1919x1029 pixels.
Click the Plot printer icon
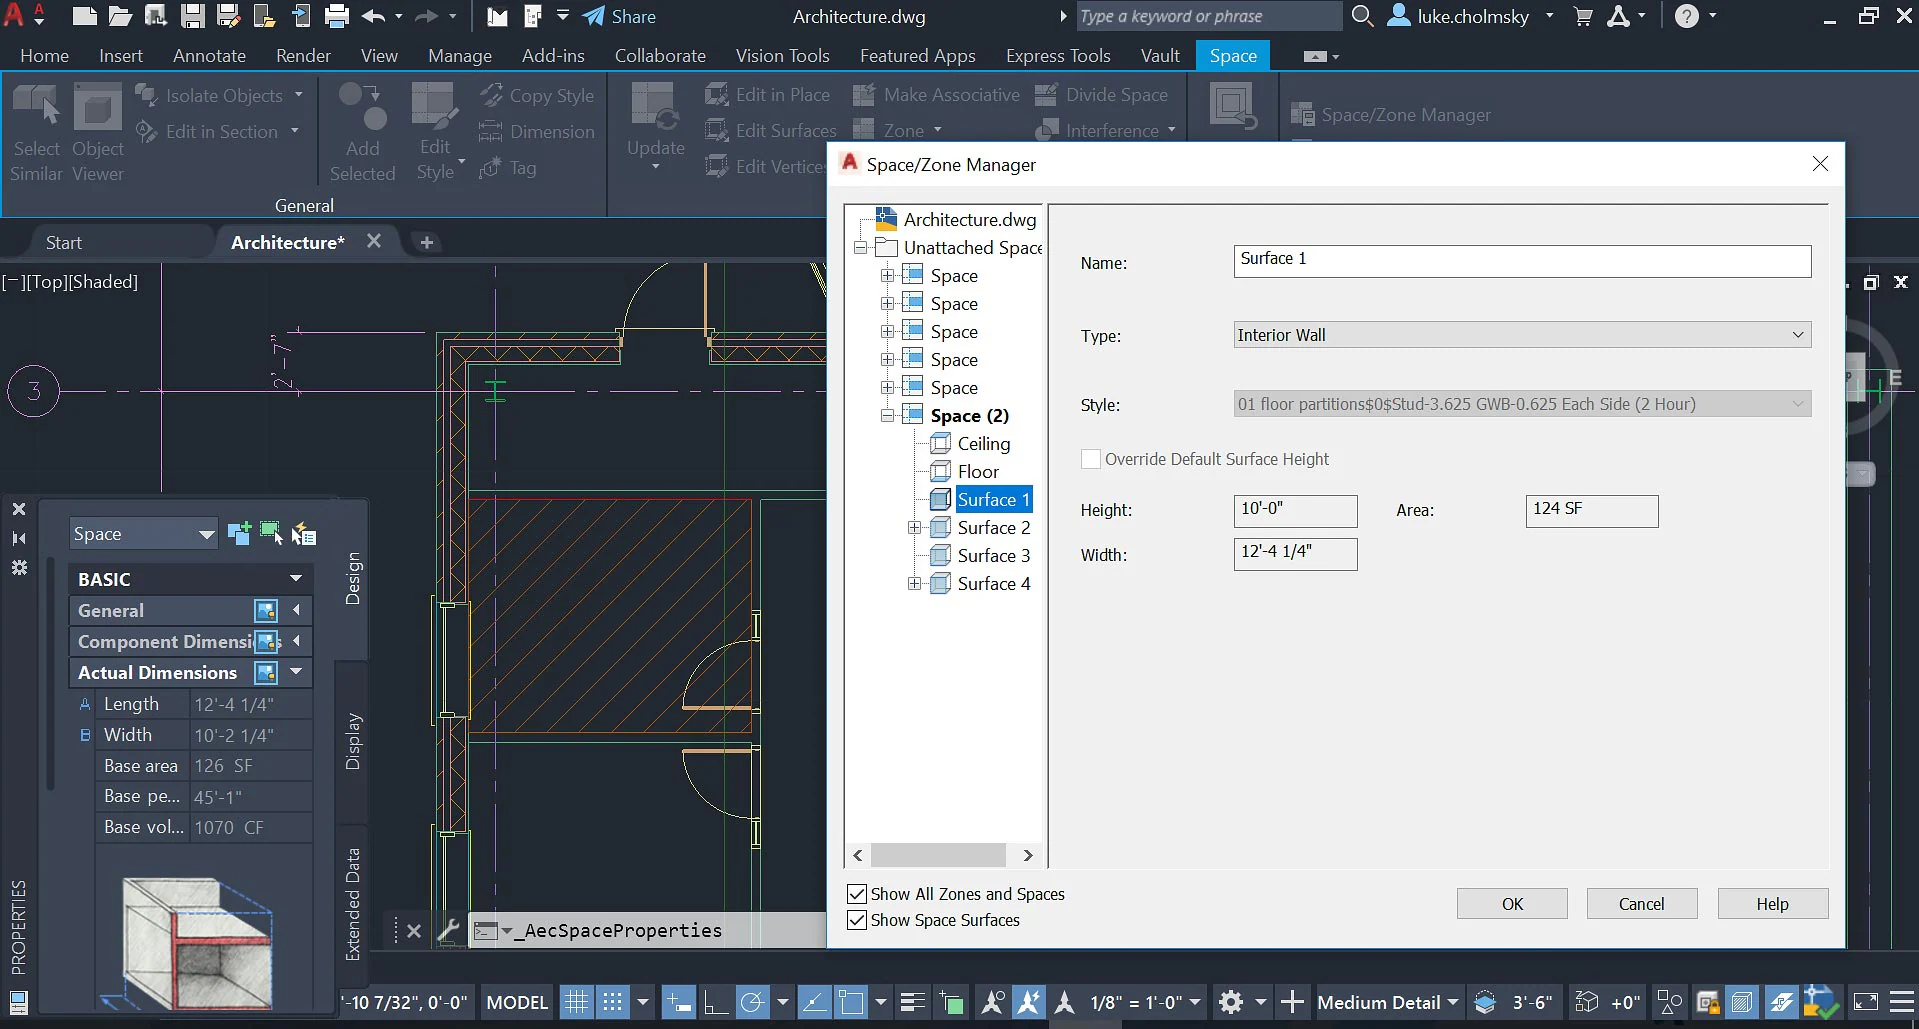pos(337,16)
